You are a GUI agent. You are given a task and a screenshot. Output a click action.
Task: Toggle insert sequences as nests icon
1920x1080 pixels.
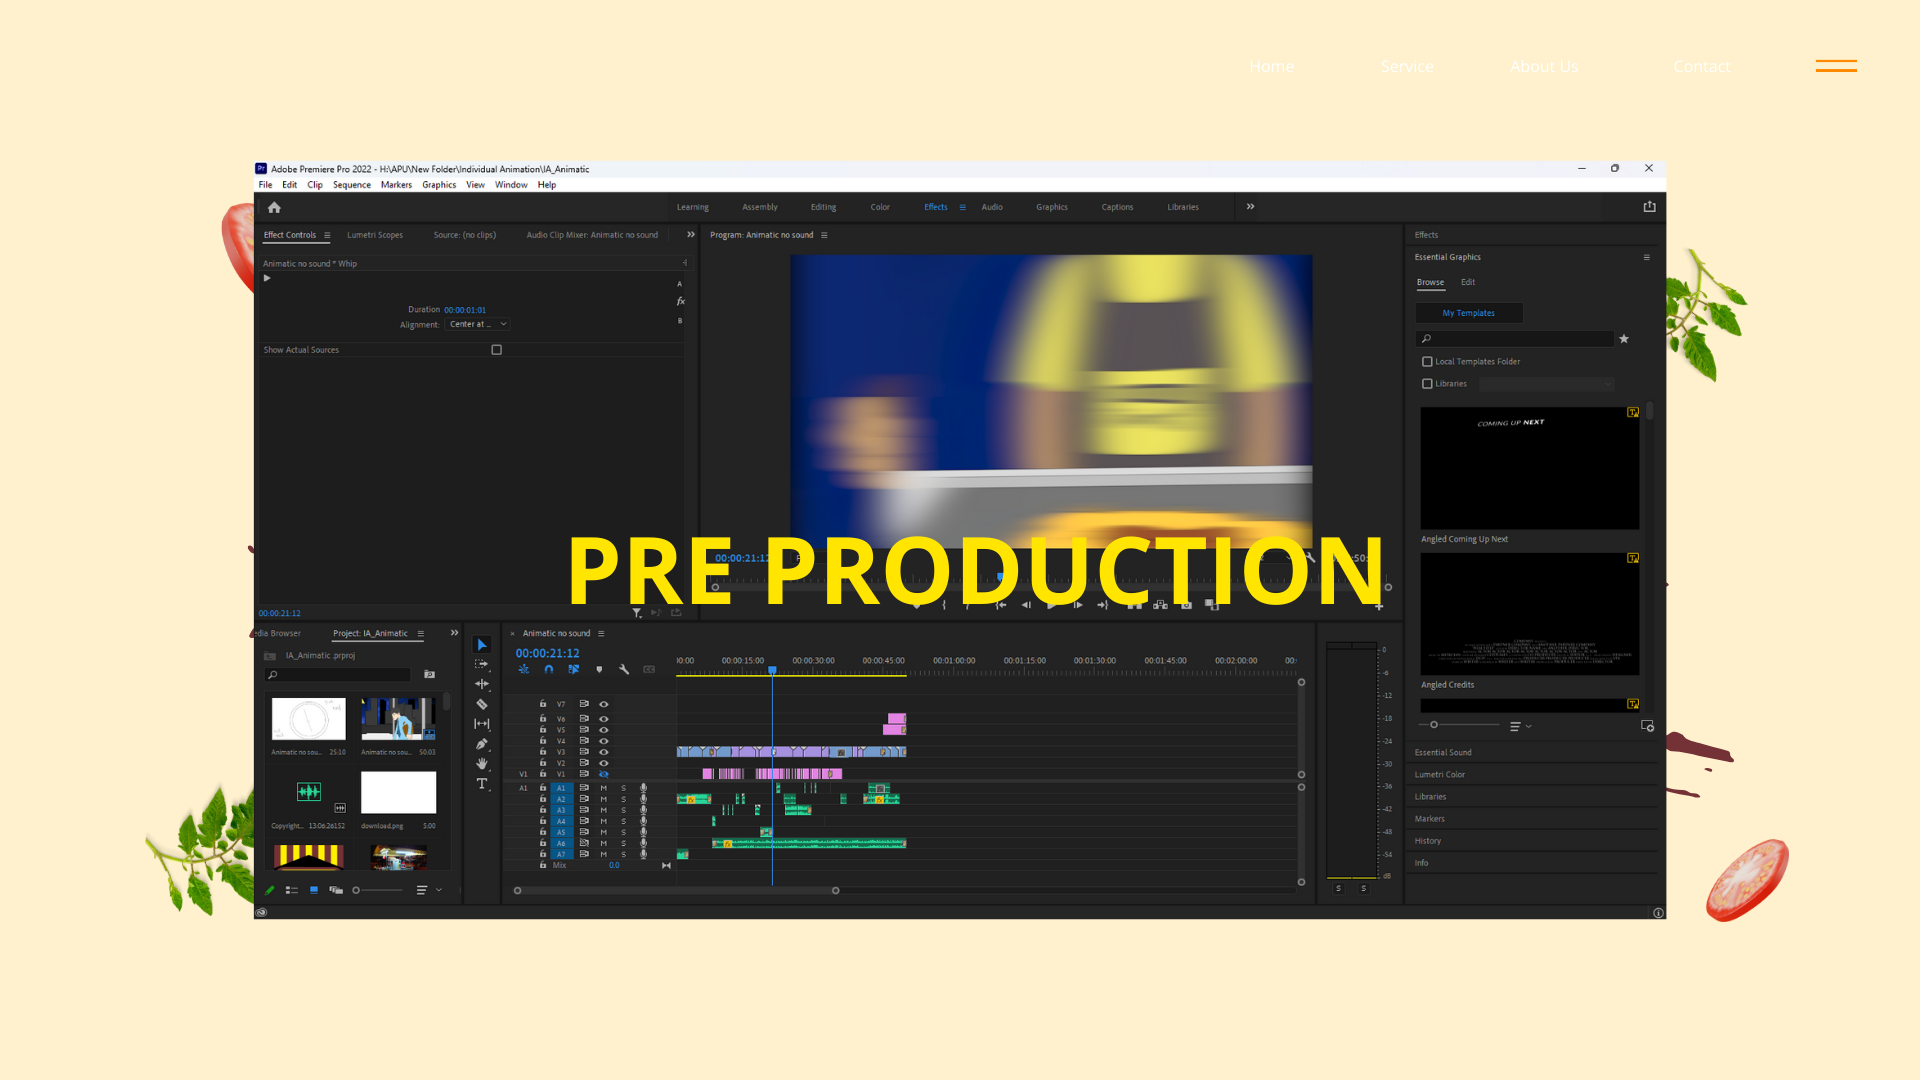(524, 669)
